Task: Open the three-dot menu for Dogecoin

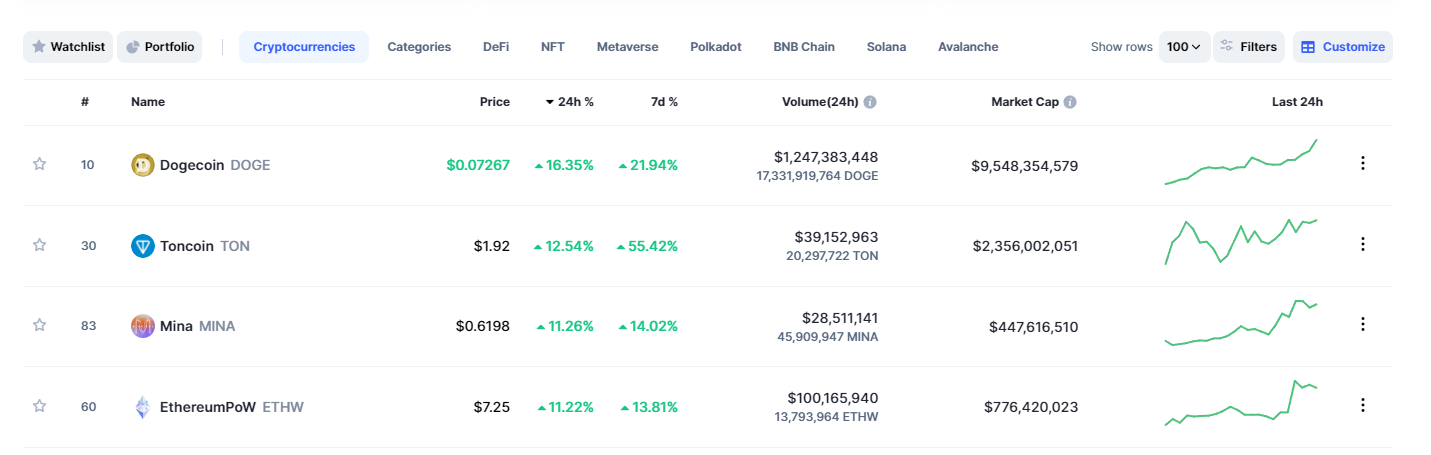Action: [x=1362, y=163]
